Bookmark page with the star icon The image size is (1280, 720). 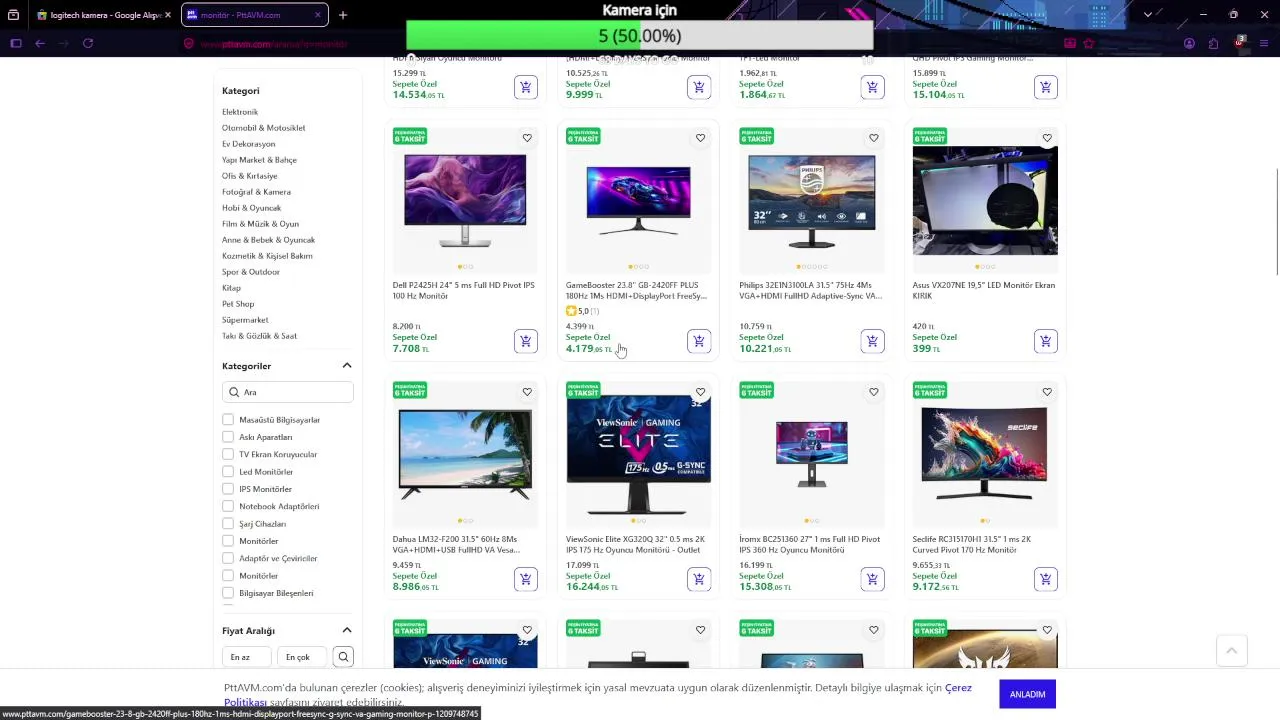[1089, 43]
